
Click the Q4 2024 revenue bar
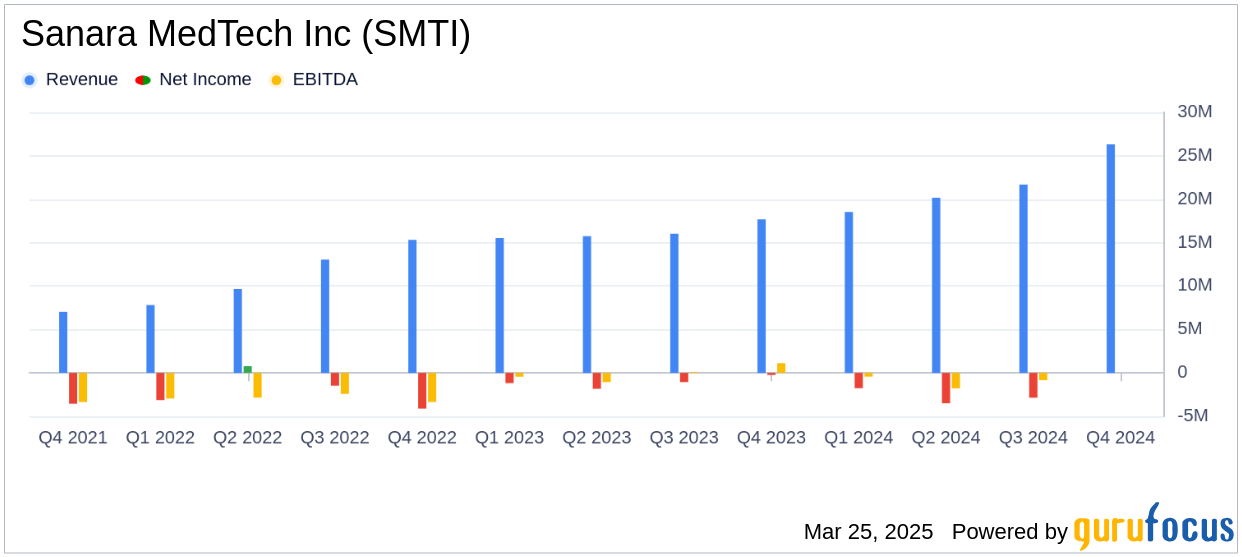point(1111,259)
